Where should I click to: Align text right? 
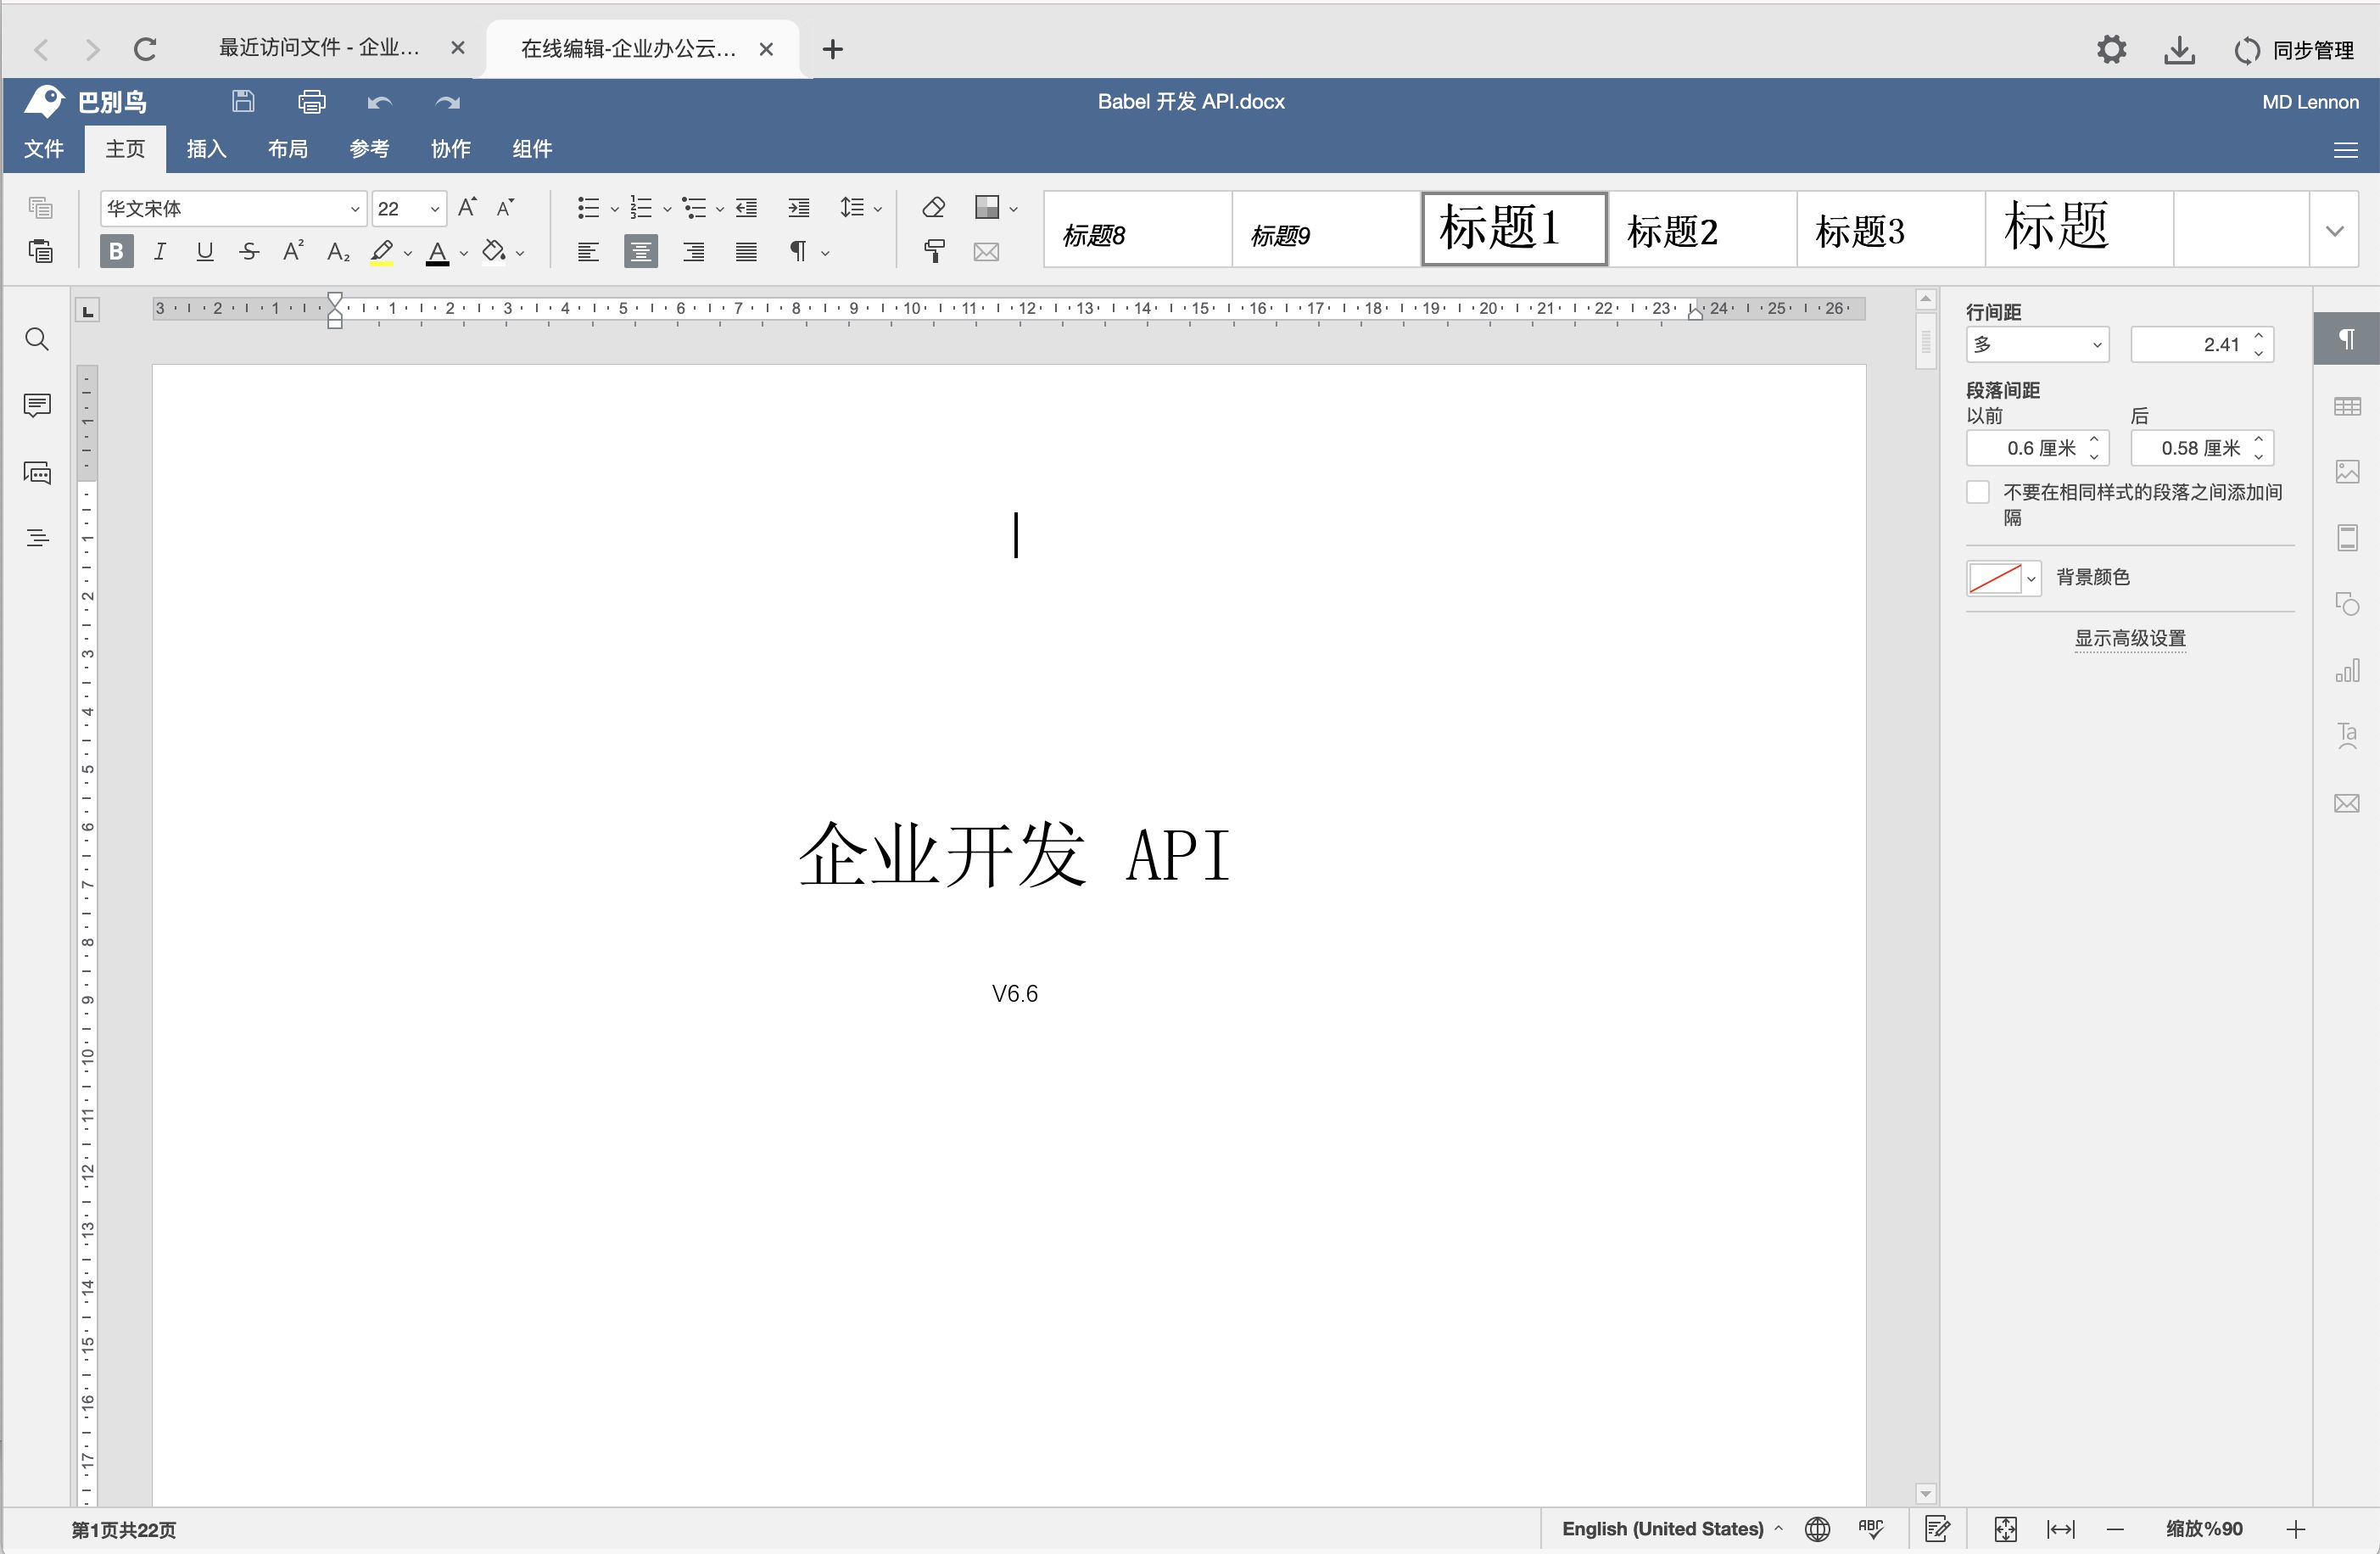click(x=694, y=251)
